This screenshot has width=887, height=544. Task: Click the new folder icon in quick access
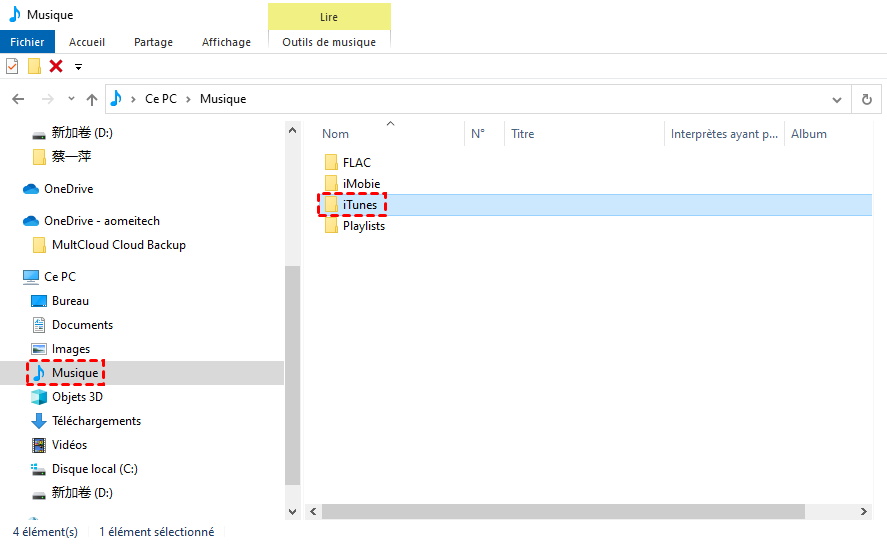[34, 66]
